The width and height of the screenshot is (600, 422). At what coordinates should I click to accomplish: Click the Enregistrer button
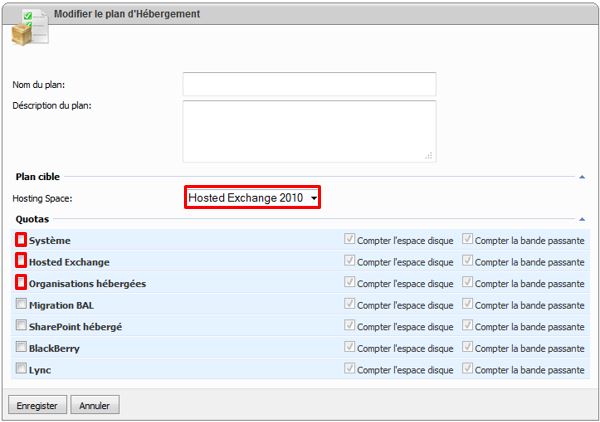pyautogui.click(x=38, y=406)
